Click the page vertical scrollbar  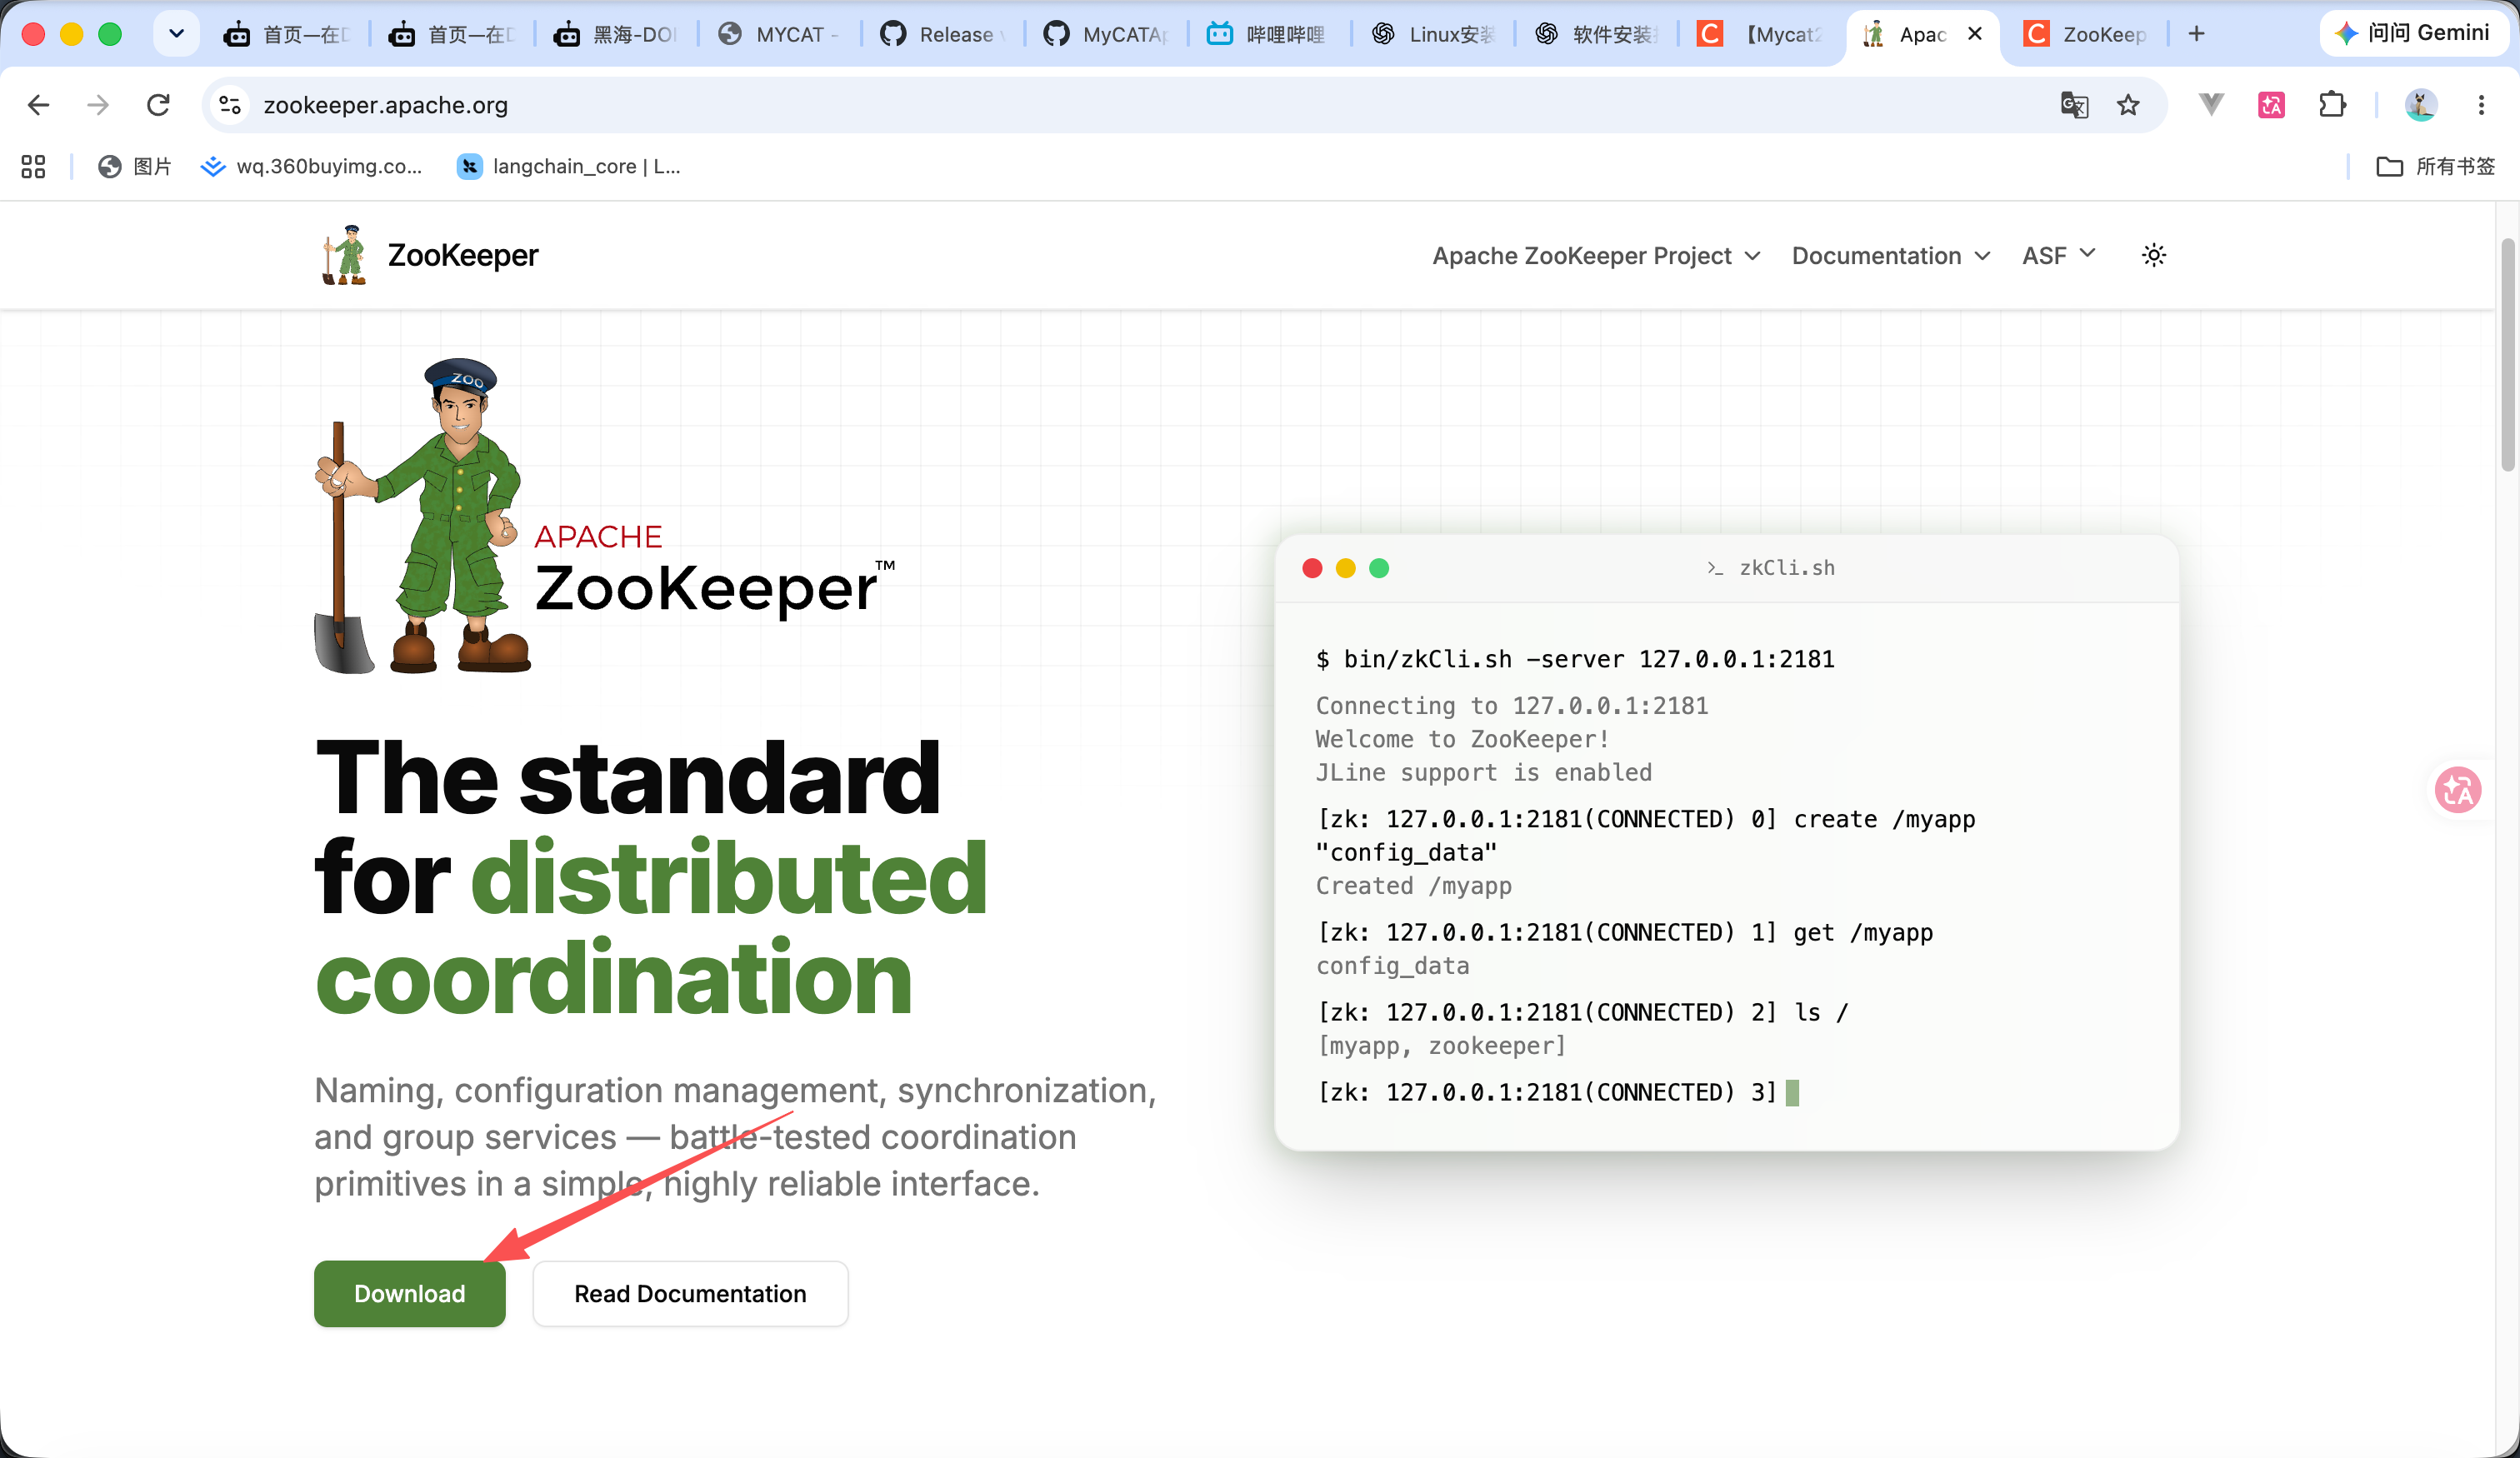tap(2507, 354)
